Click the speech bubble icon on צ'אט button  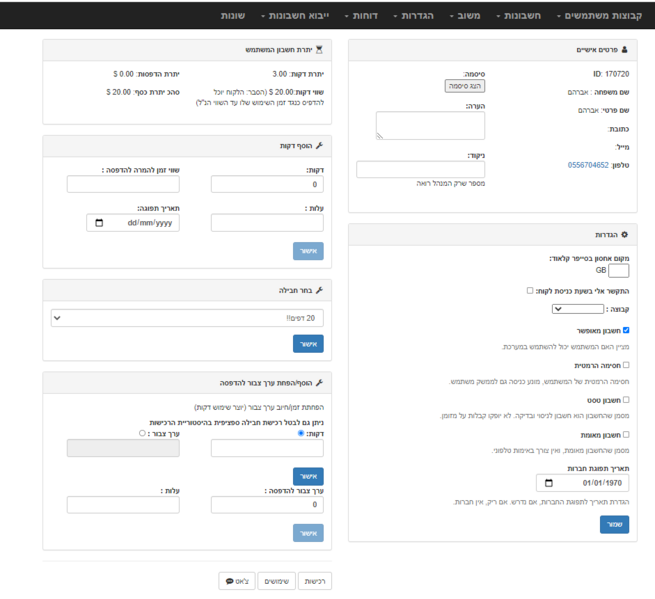click(x=229, y=581)
